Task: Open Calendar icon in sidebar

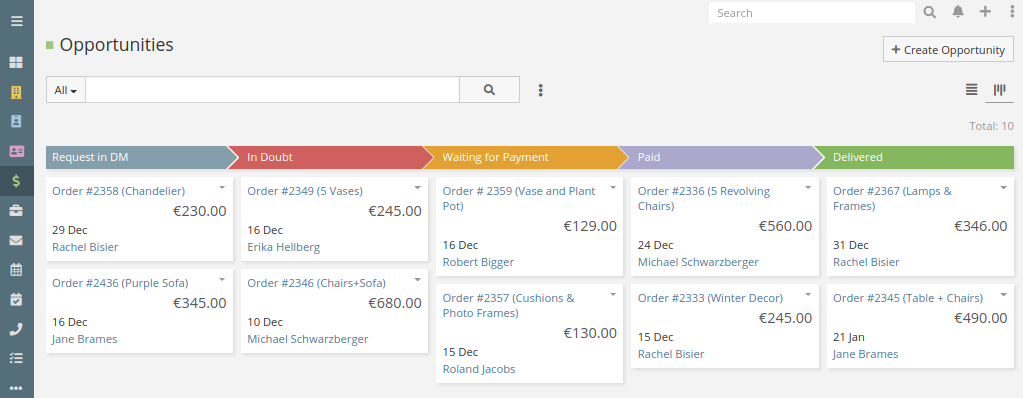Action: (16, 269)
